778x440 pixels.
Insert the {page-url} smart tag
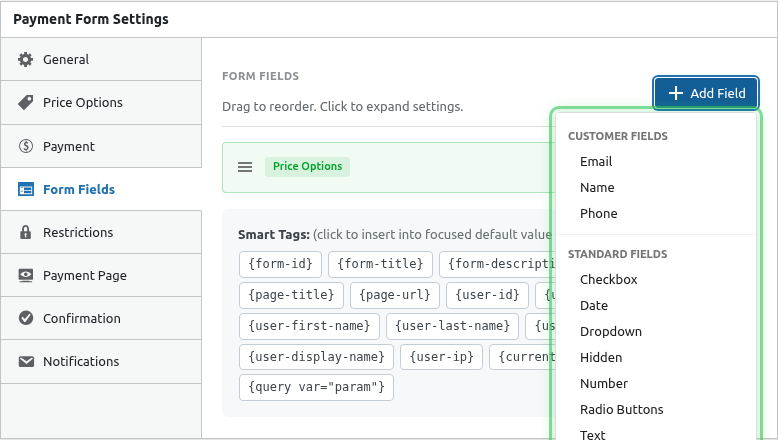coord(395,295)
